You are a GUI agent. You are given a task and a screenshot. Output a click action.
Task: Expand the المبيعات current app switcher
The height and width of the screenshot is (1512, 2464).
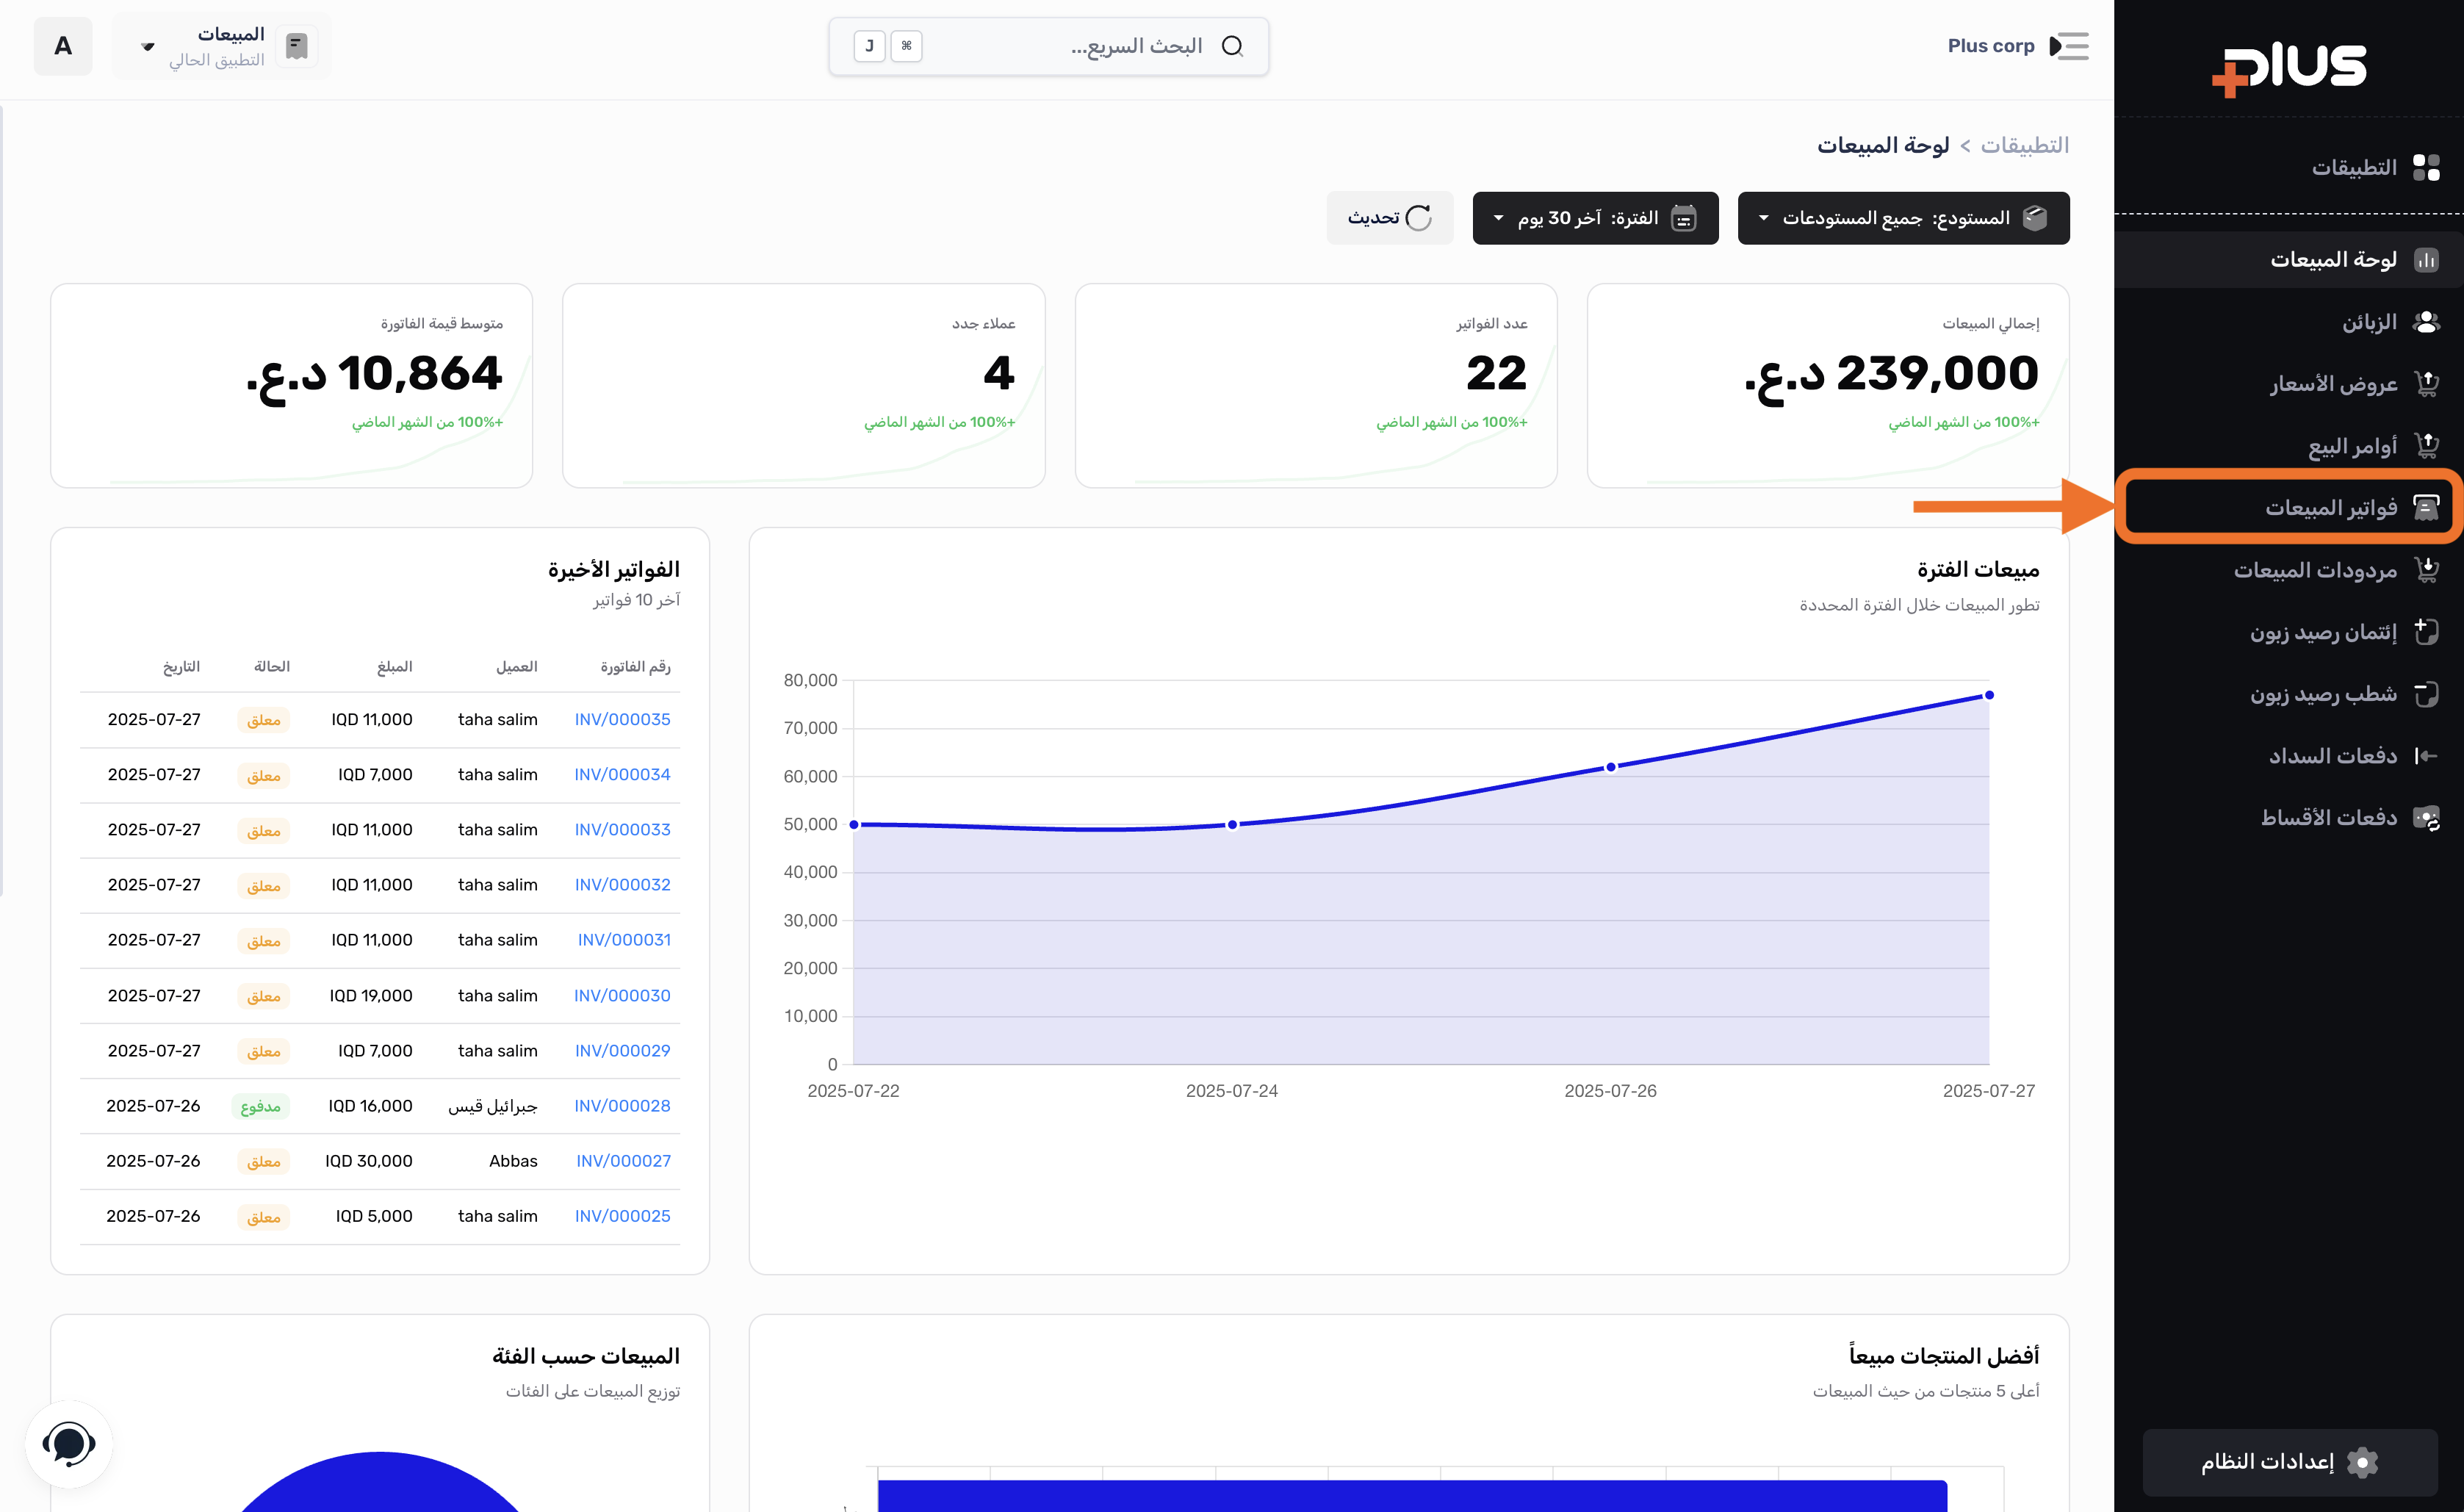coord(222,46)
